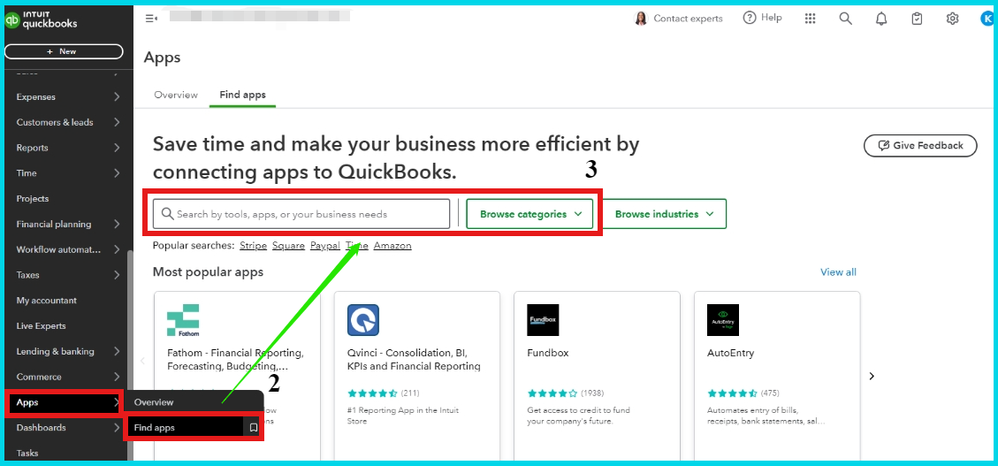Open Qvinci Consolidation app title

tap(414, 359)
